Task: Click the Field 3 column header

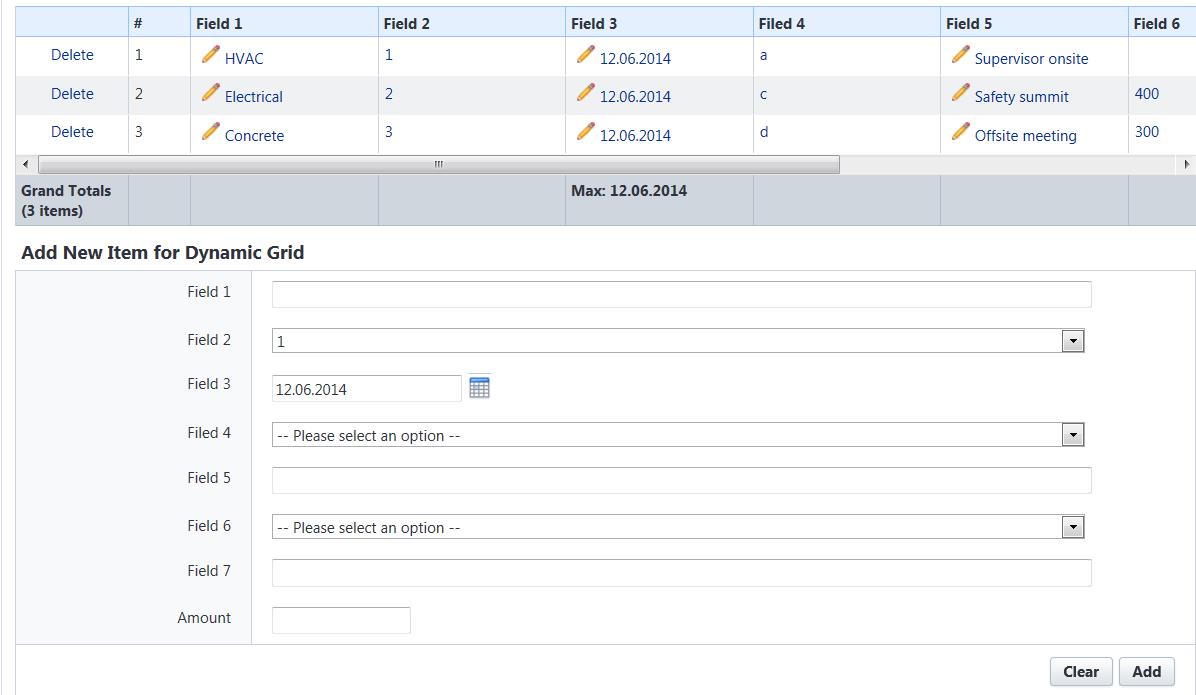Action: [659, 23]
